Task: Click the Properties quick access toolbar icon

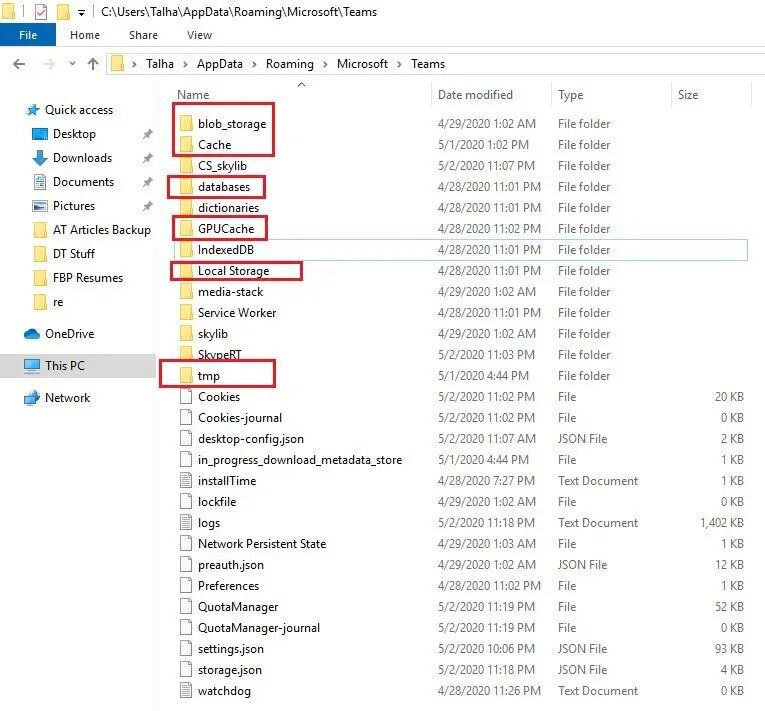Action: (41, 12)
